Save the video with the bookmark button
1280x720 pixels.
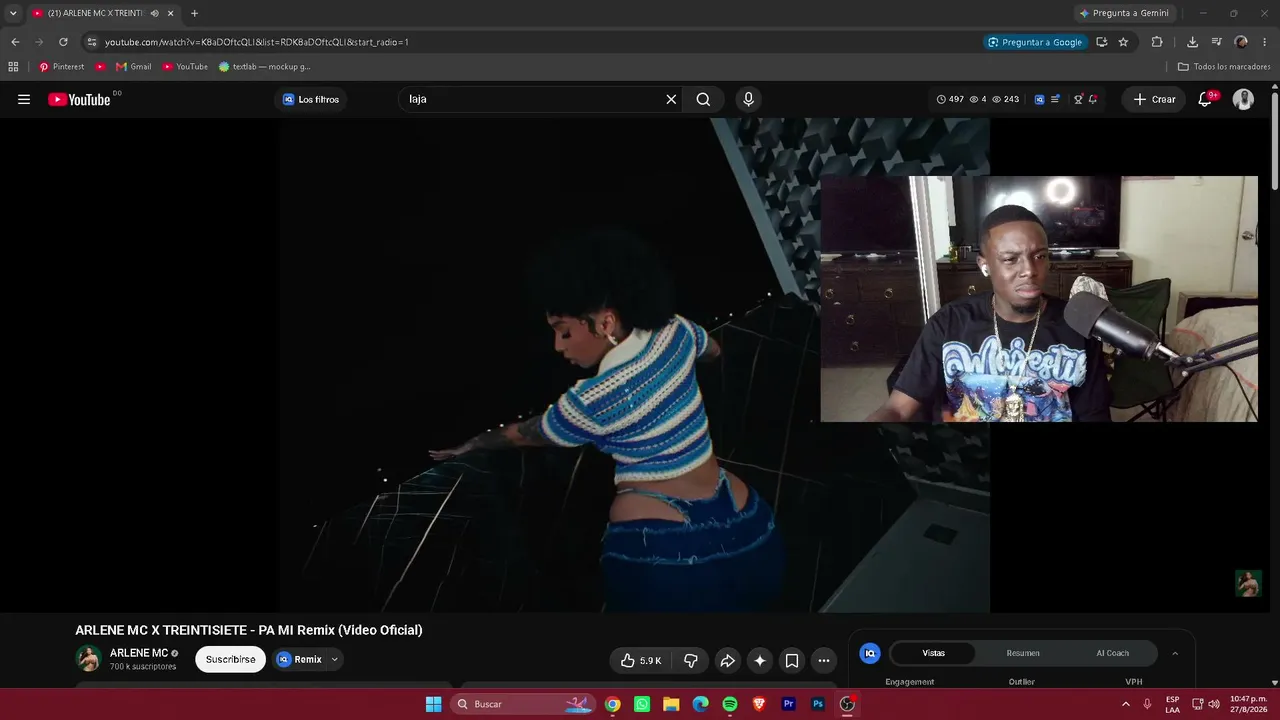792,660
